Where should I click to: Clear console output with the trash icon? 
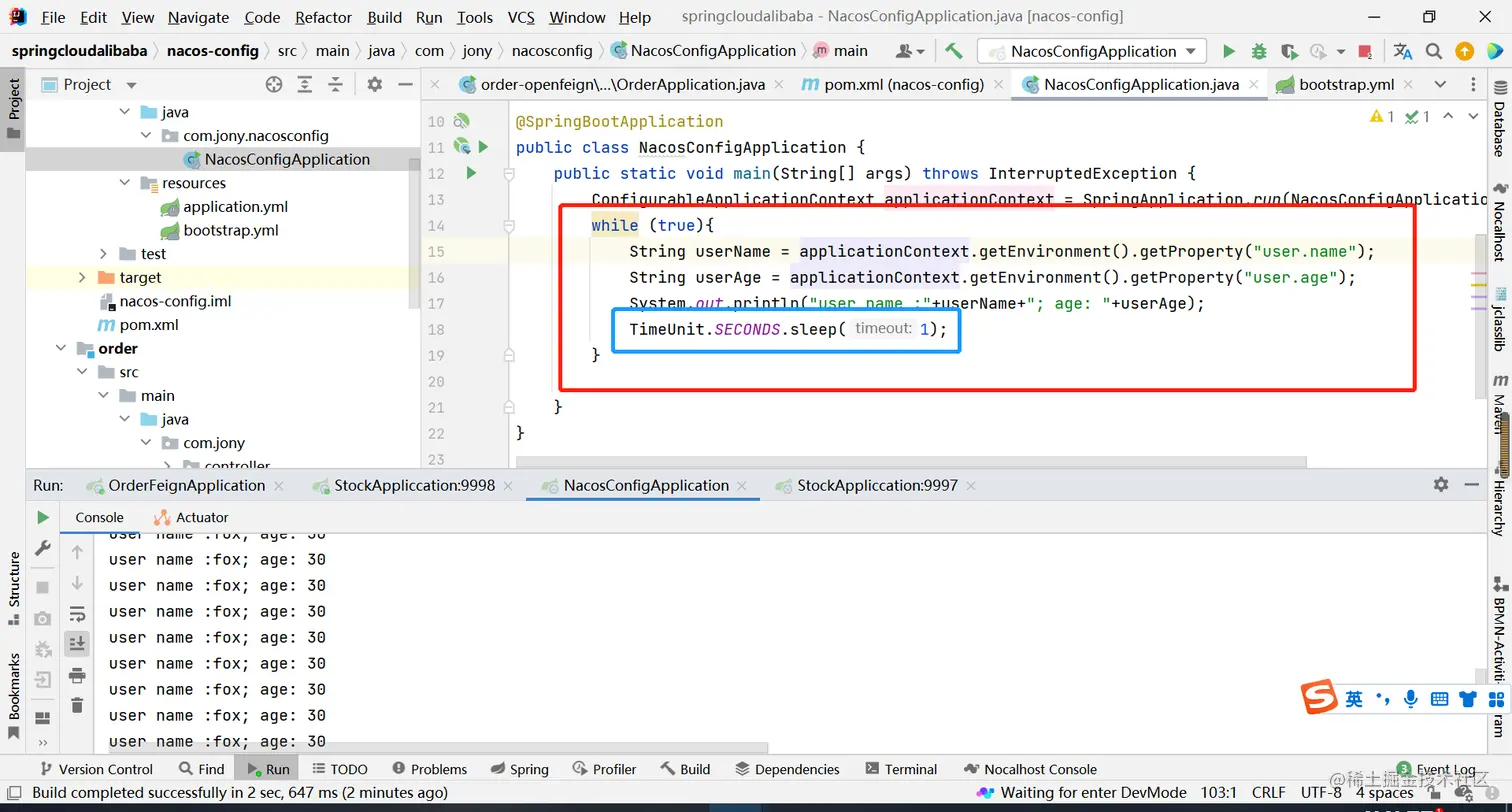tap(77, 706)
